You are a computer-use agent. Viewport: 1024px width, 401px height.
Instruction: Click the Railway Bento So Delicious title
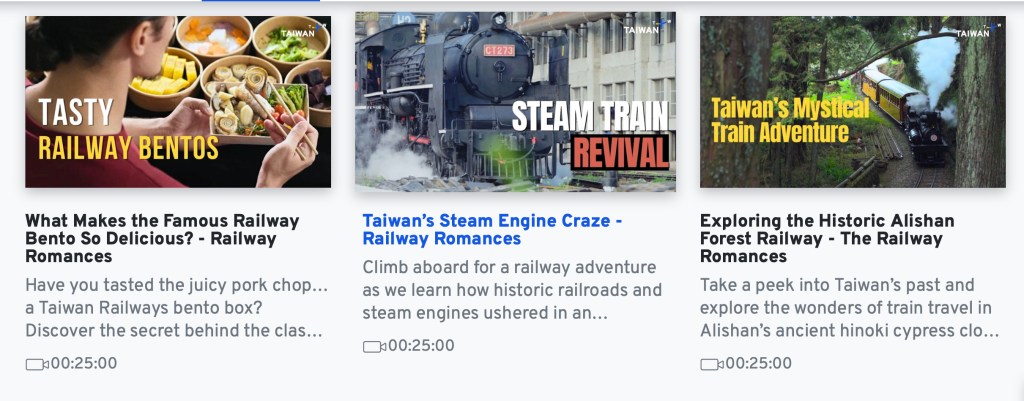click(162, 238)
